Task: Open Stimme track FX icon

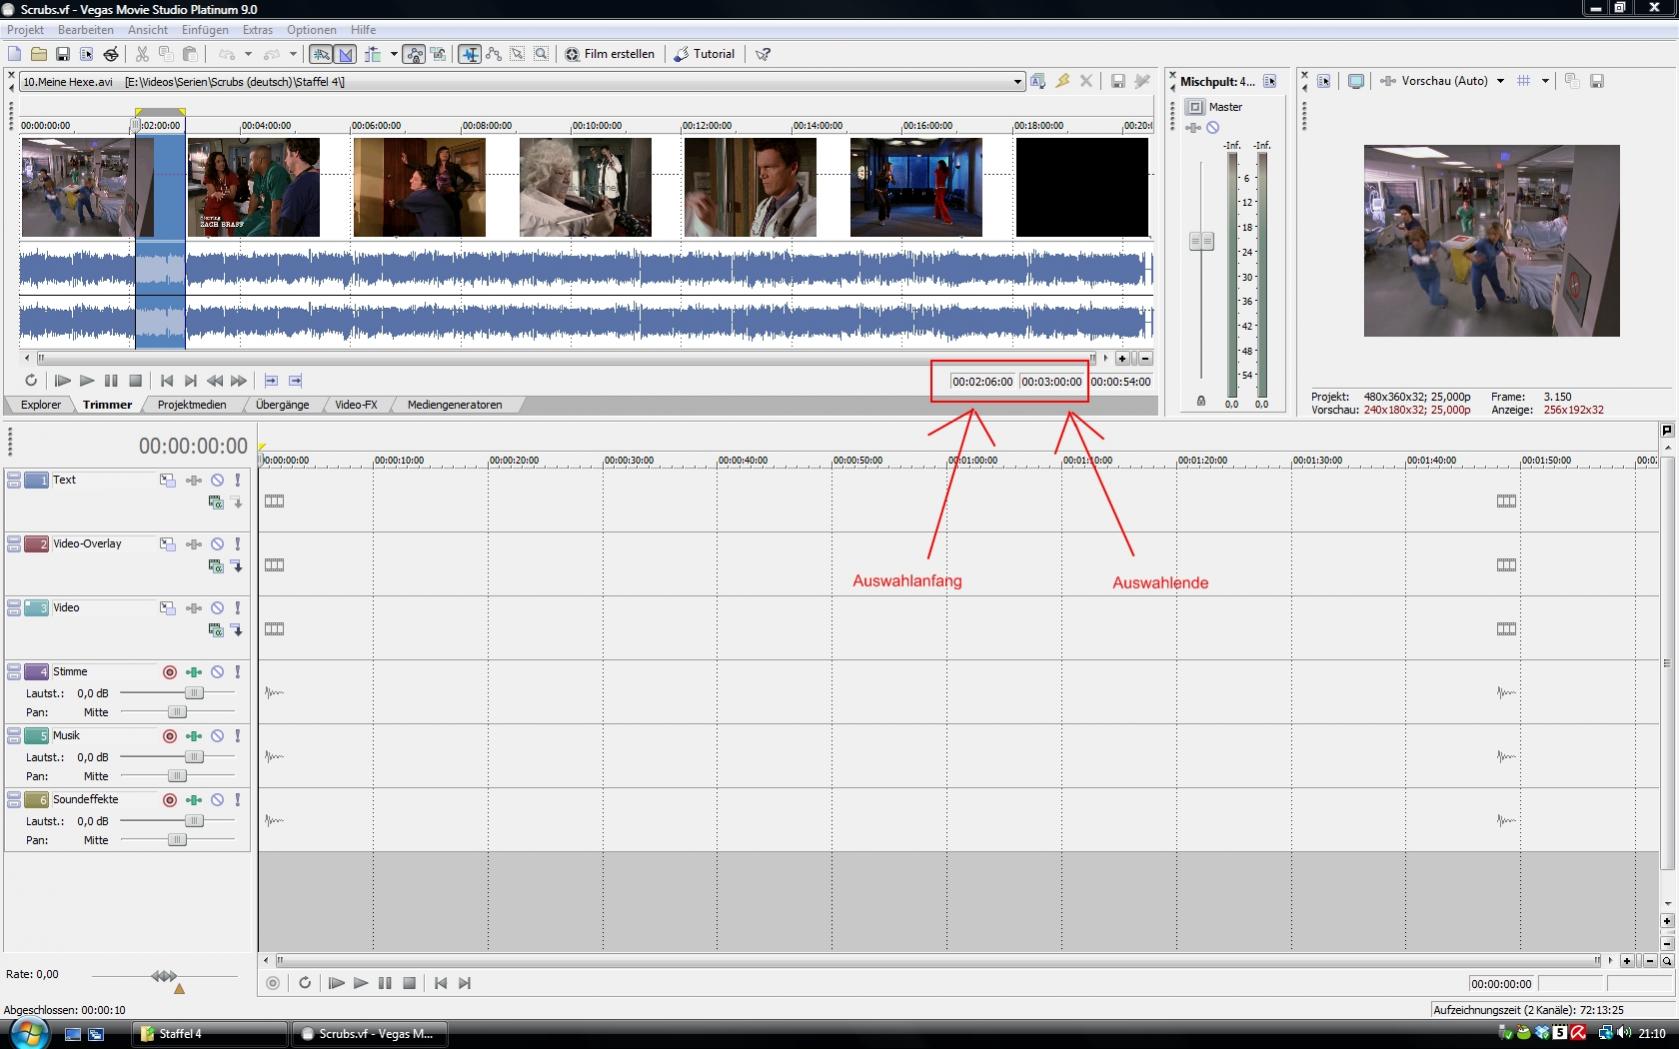Action: click(193, 672)
